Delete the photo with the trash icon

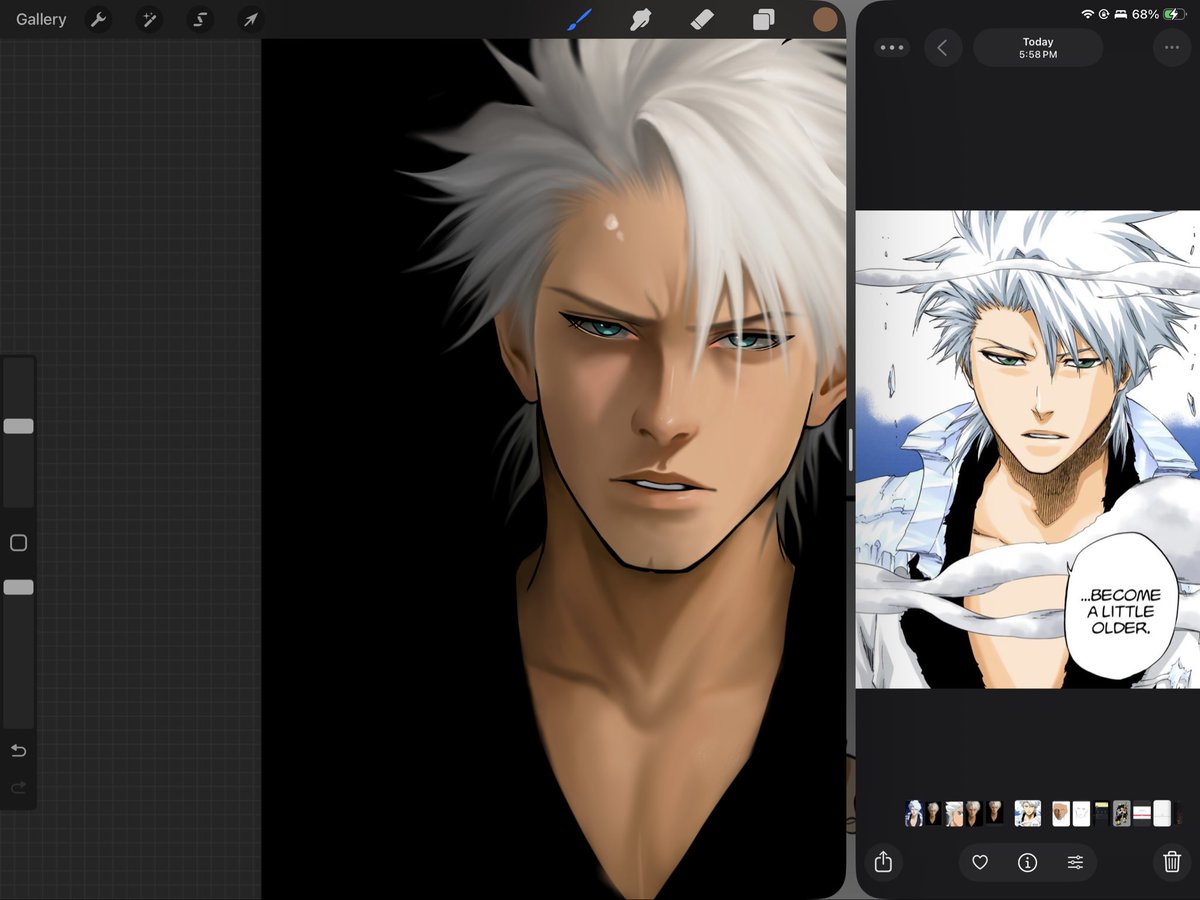(x=1172, y=861)
